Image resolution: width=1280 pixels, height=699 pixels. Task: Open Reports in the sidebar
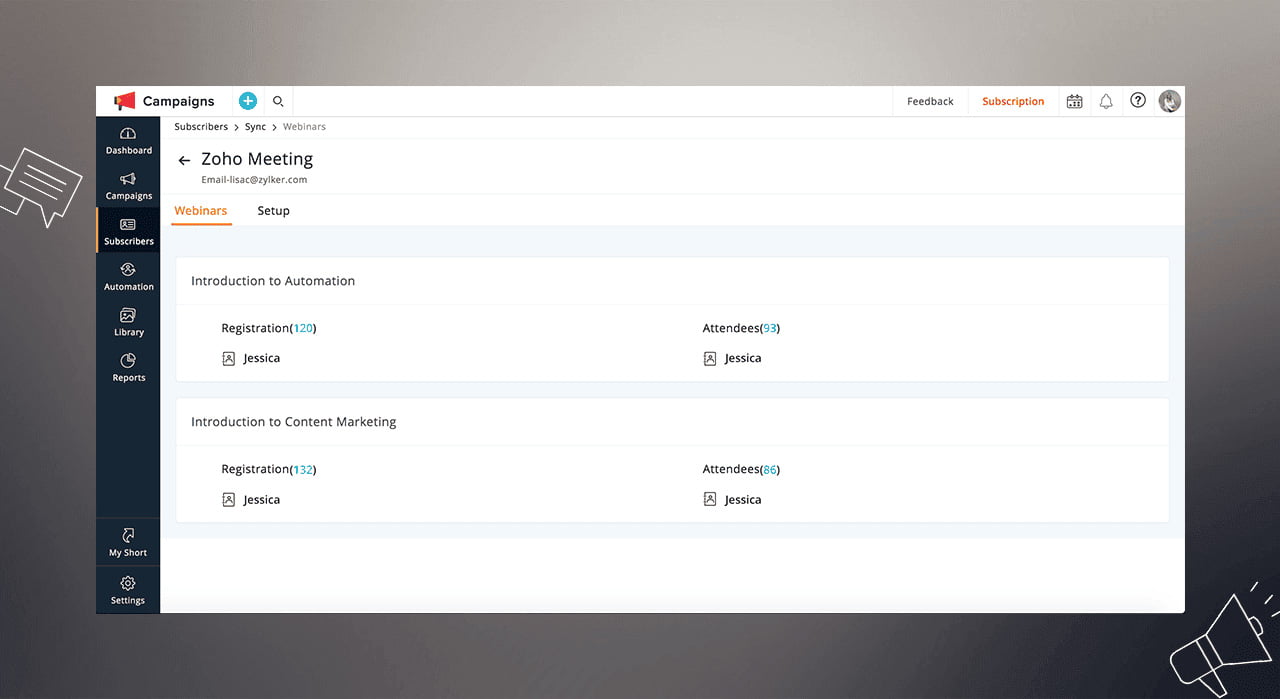tap(128, 368)
